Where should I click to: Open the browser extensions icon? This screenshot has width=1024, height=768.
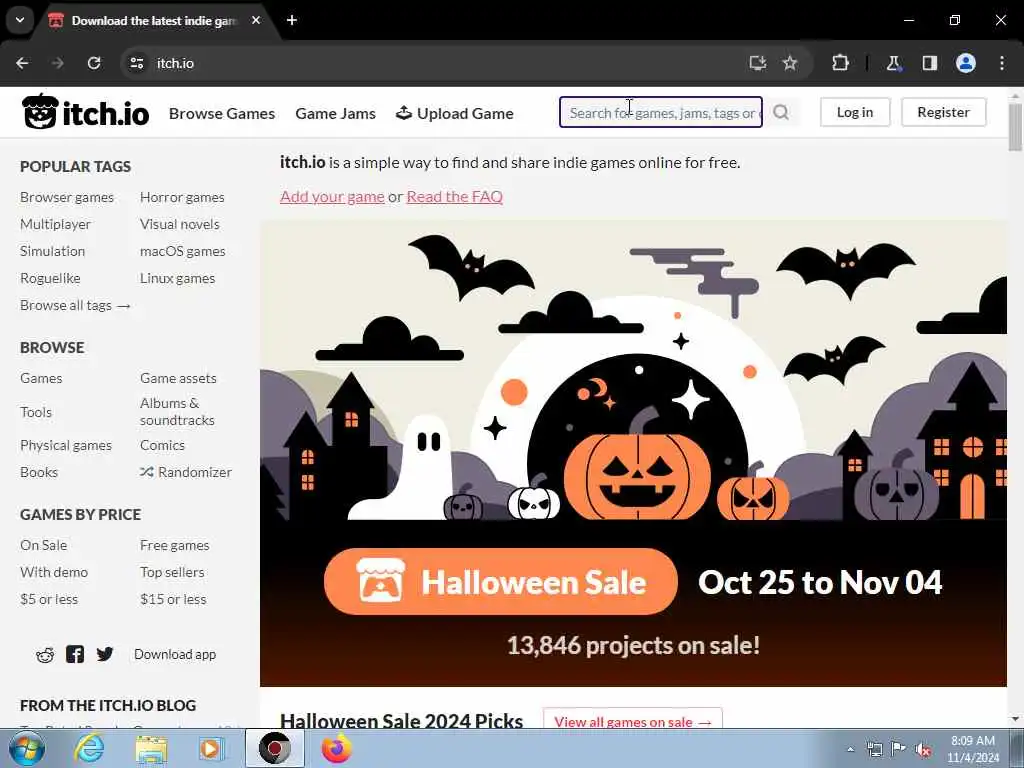click(840, 63)
